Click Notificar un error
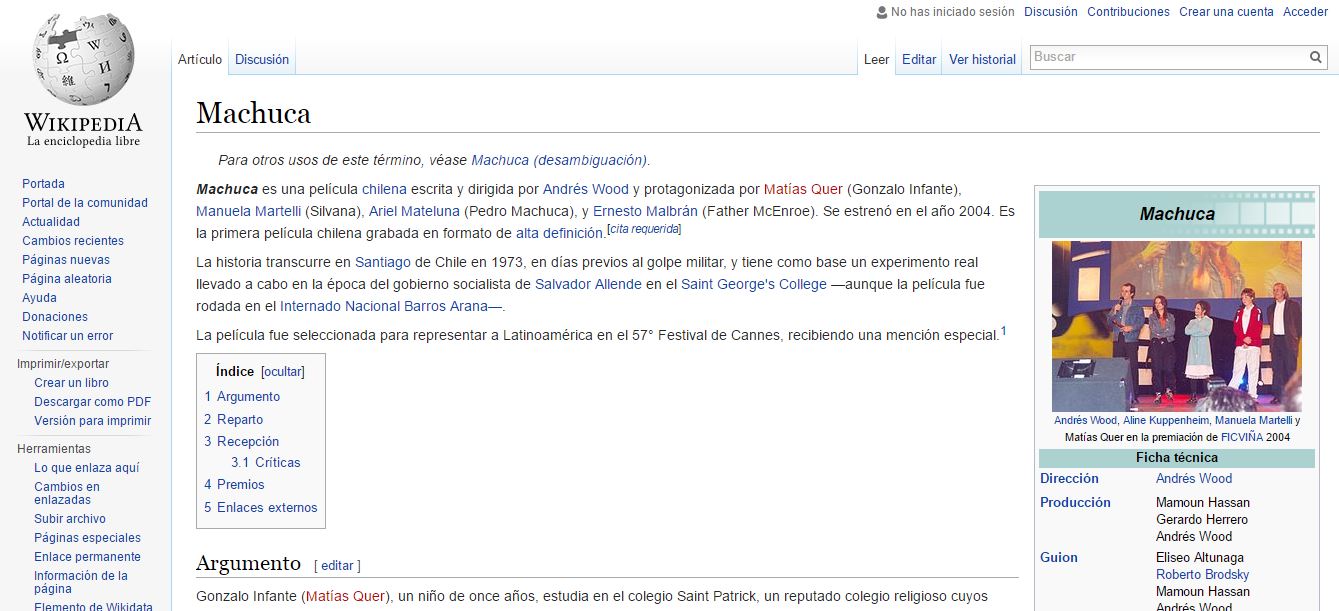1339x611 pixels. point(68,336)
